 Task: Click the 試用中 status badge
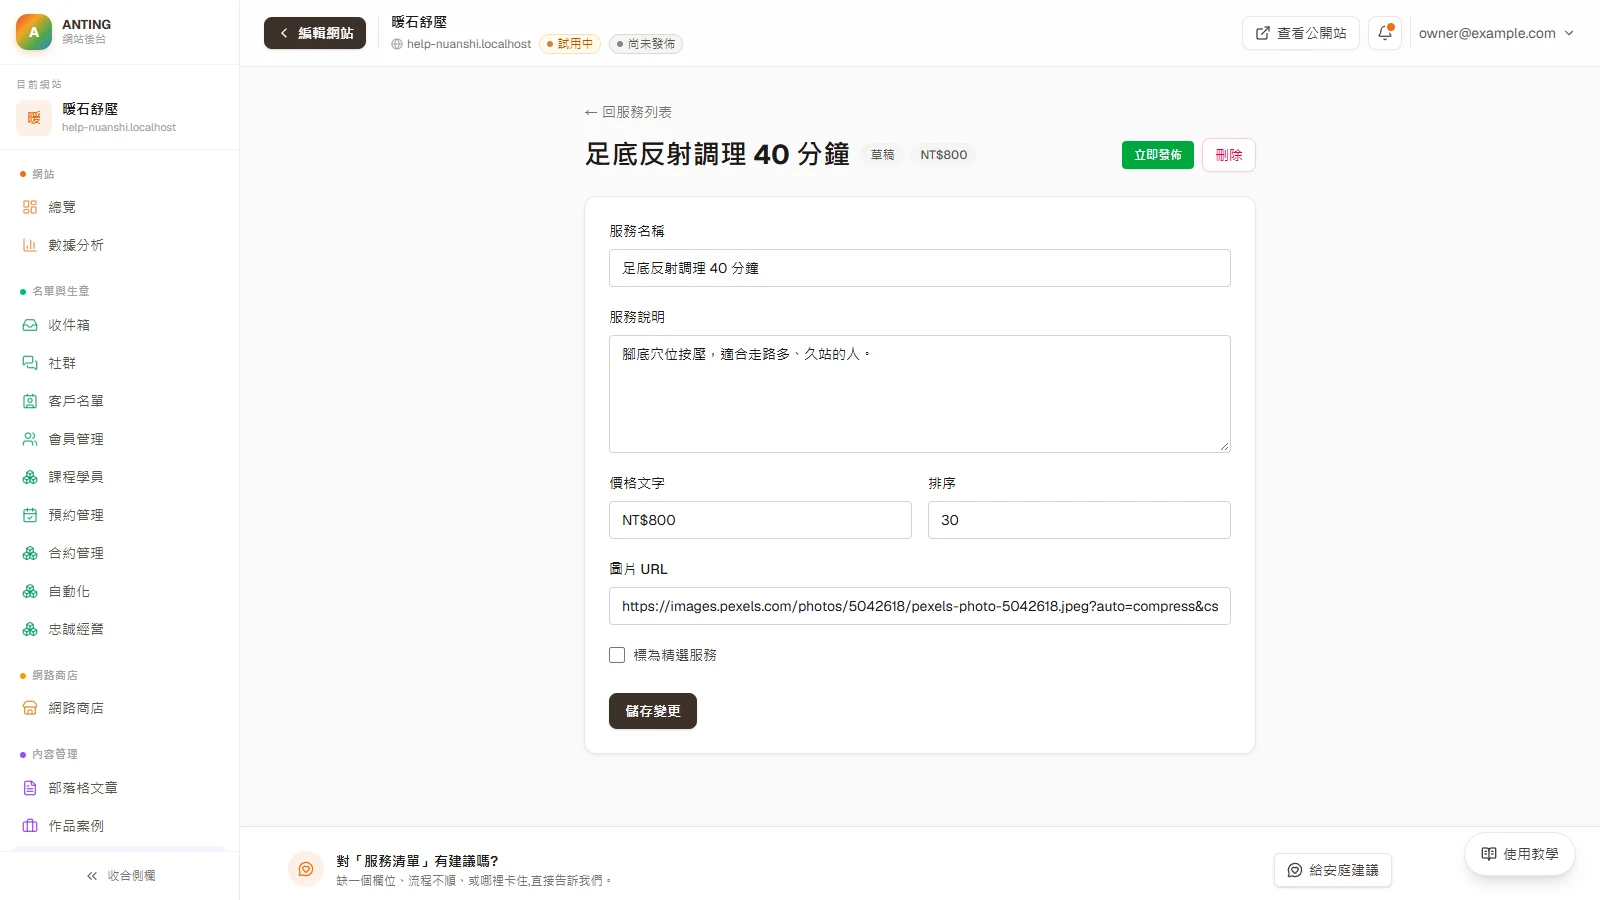point(570,44)
